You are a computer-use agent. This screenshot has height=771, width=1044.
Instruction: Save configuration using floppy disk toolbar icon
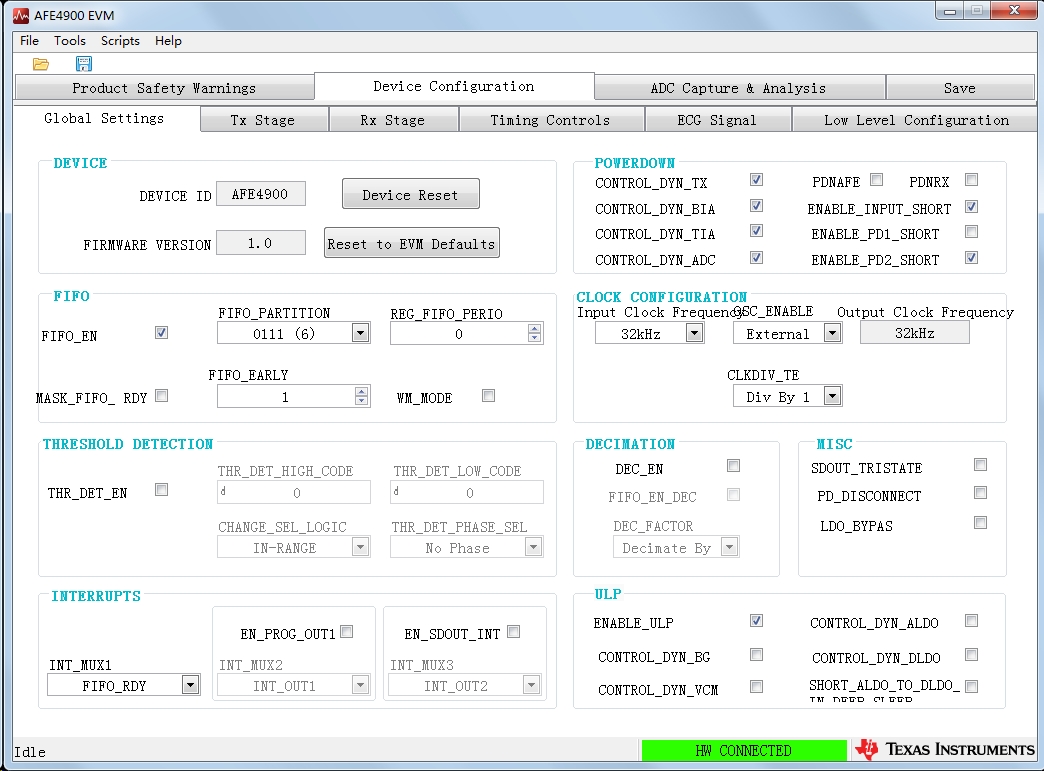click(x=84, y=64)
